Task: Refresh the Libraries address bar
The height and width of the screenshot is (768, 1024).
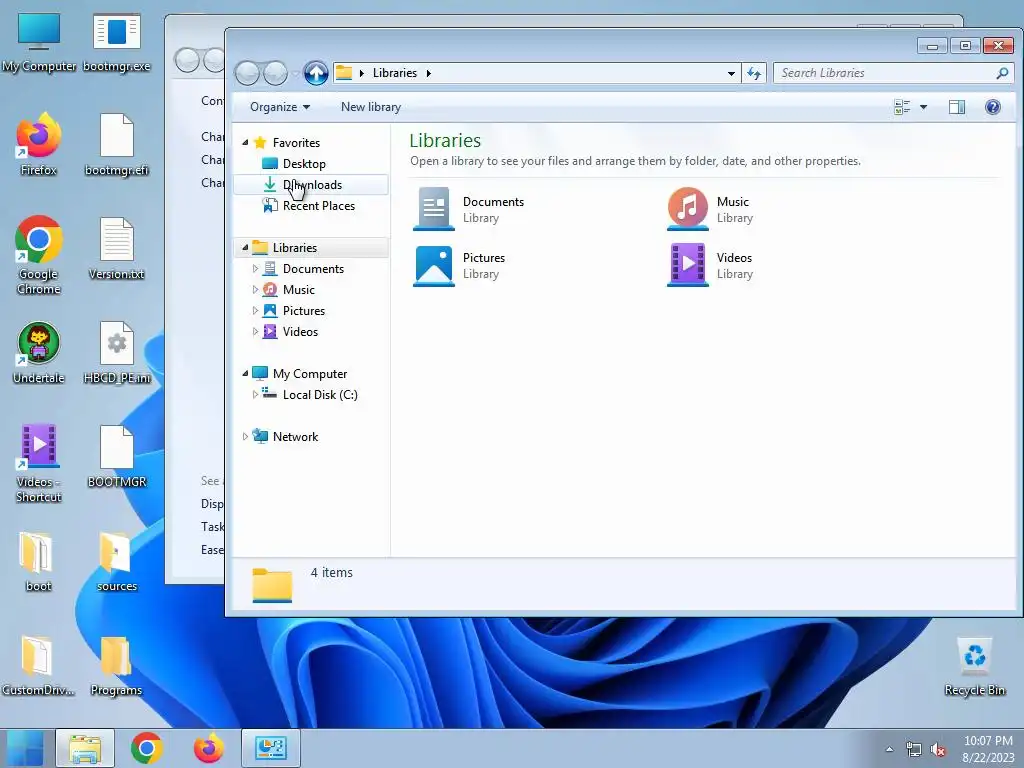Action: coord(754,73)
